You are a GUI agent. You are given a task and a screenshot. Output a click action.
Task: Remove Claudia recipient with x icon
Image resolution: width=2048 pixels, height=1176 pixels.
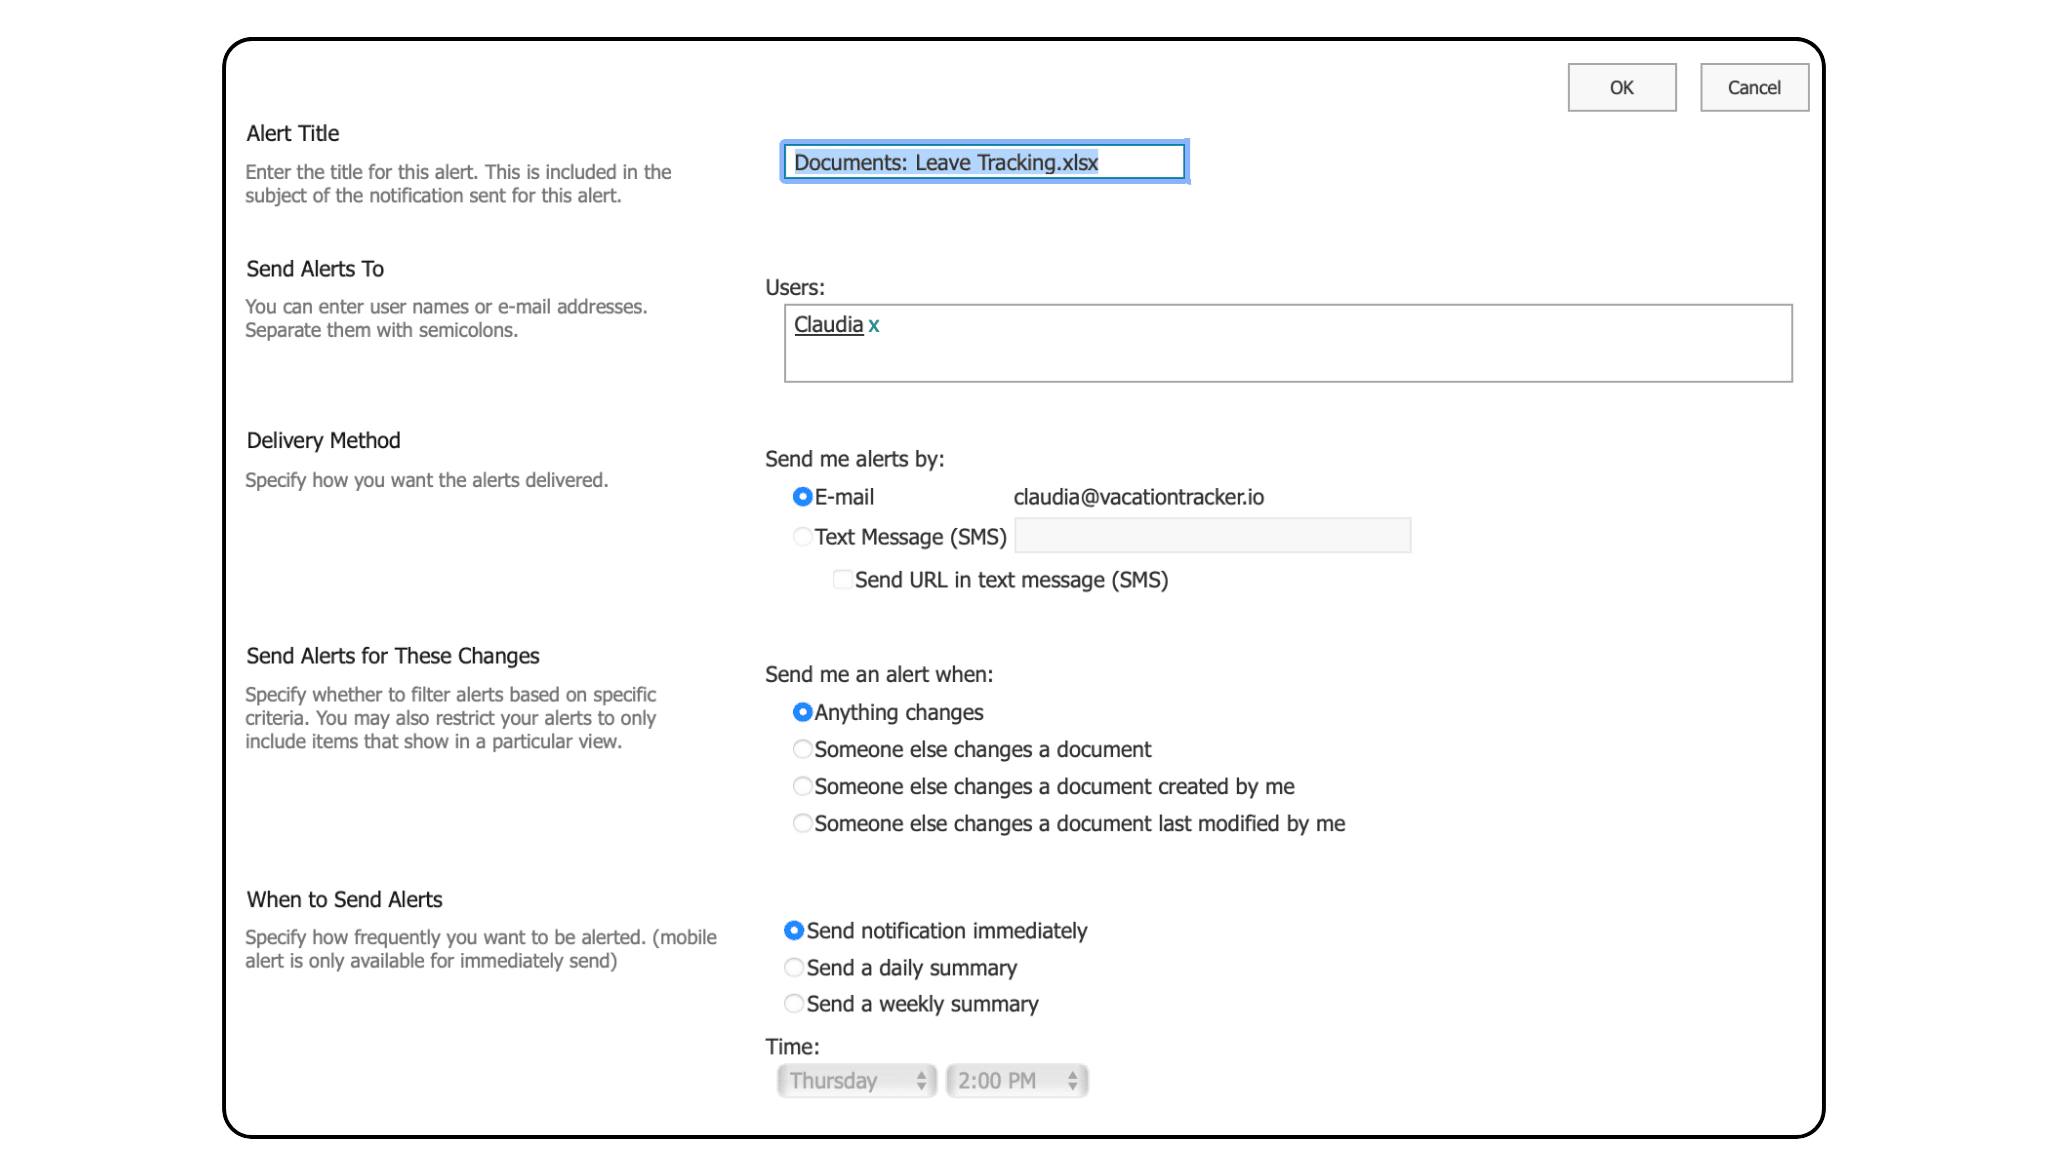coord(875,325)
